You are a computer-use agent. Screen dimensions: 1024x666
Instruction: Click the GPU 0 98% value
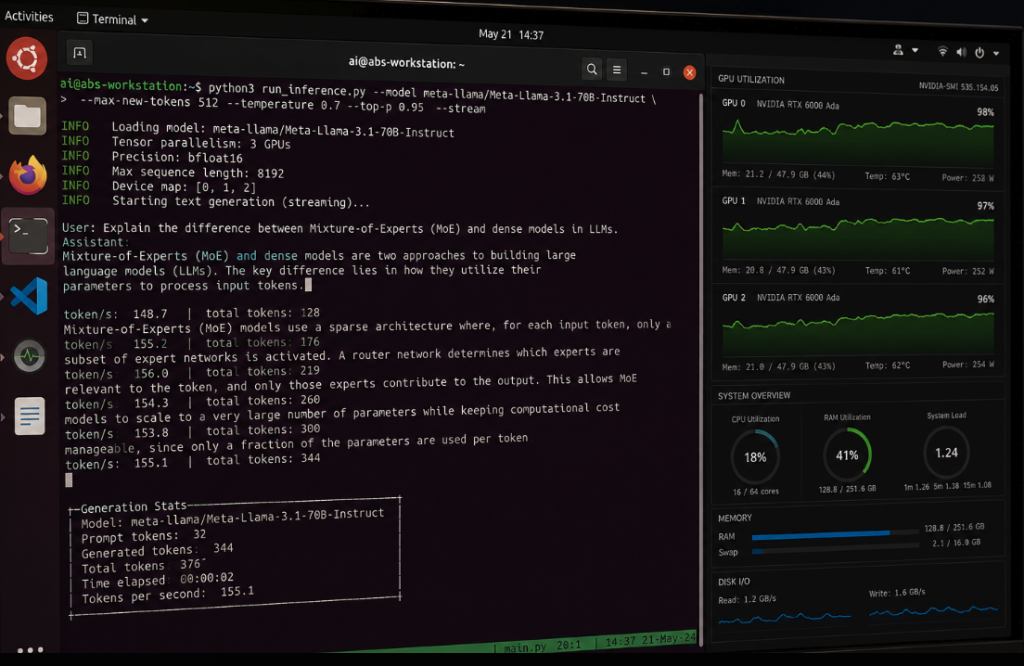(985, 112)
